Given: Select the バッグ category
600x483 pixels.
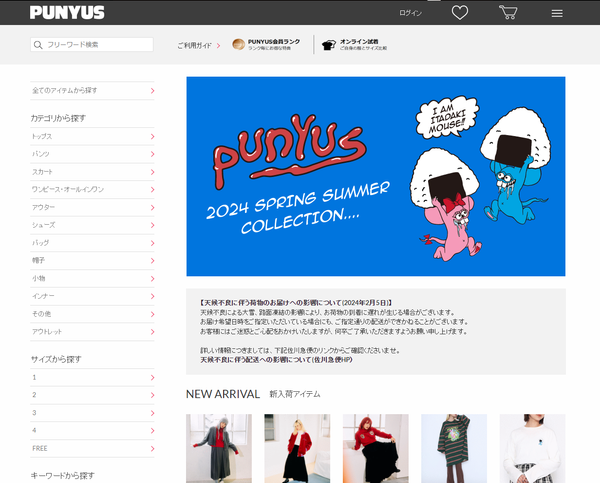Looking at the screenshot, I should (92, 243).
